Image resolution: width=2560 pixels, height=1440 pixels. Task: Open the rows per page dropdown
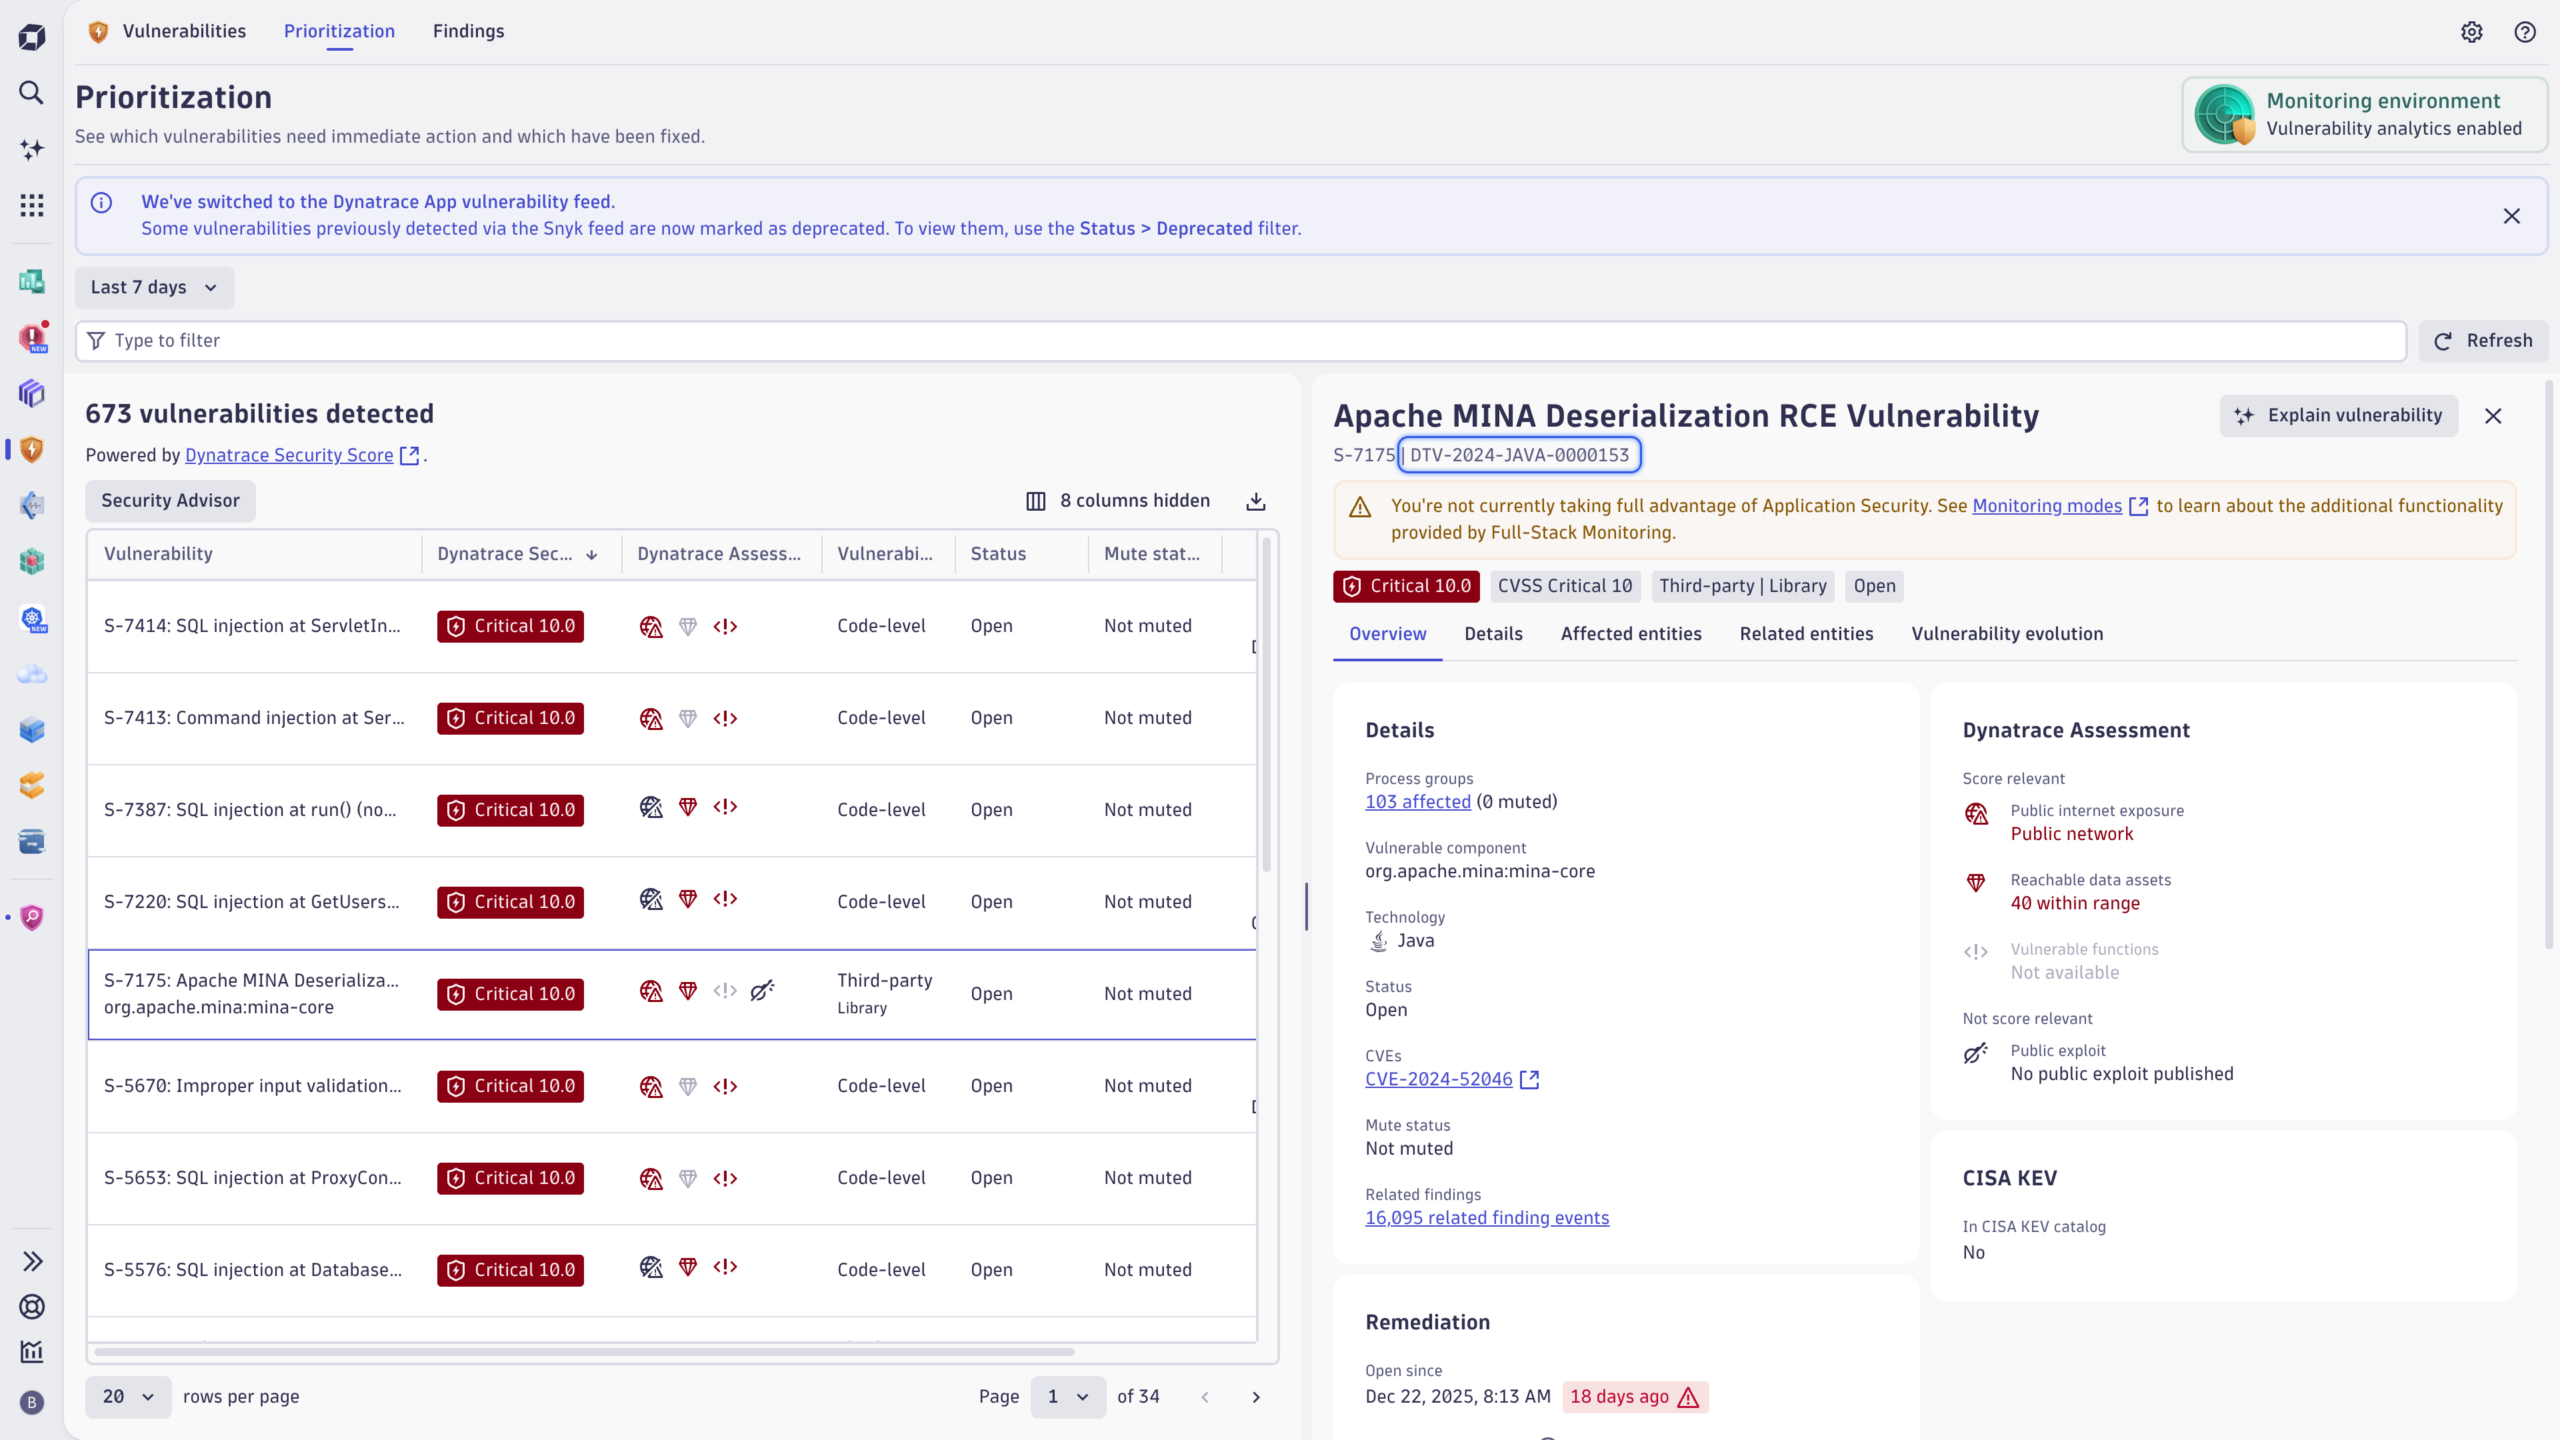point(127,1396)
